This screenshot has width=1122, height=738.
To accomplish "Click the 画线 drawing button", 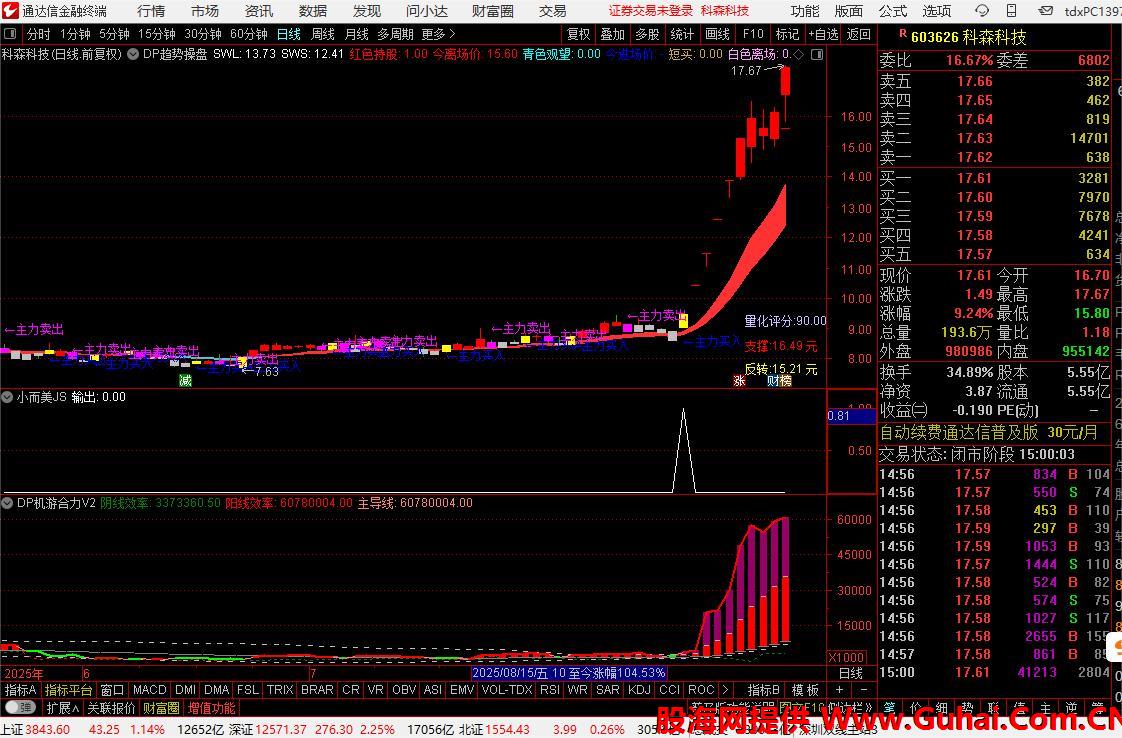I will [x=717, y=34].
